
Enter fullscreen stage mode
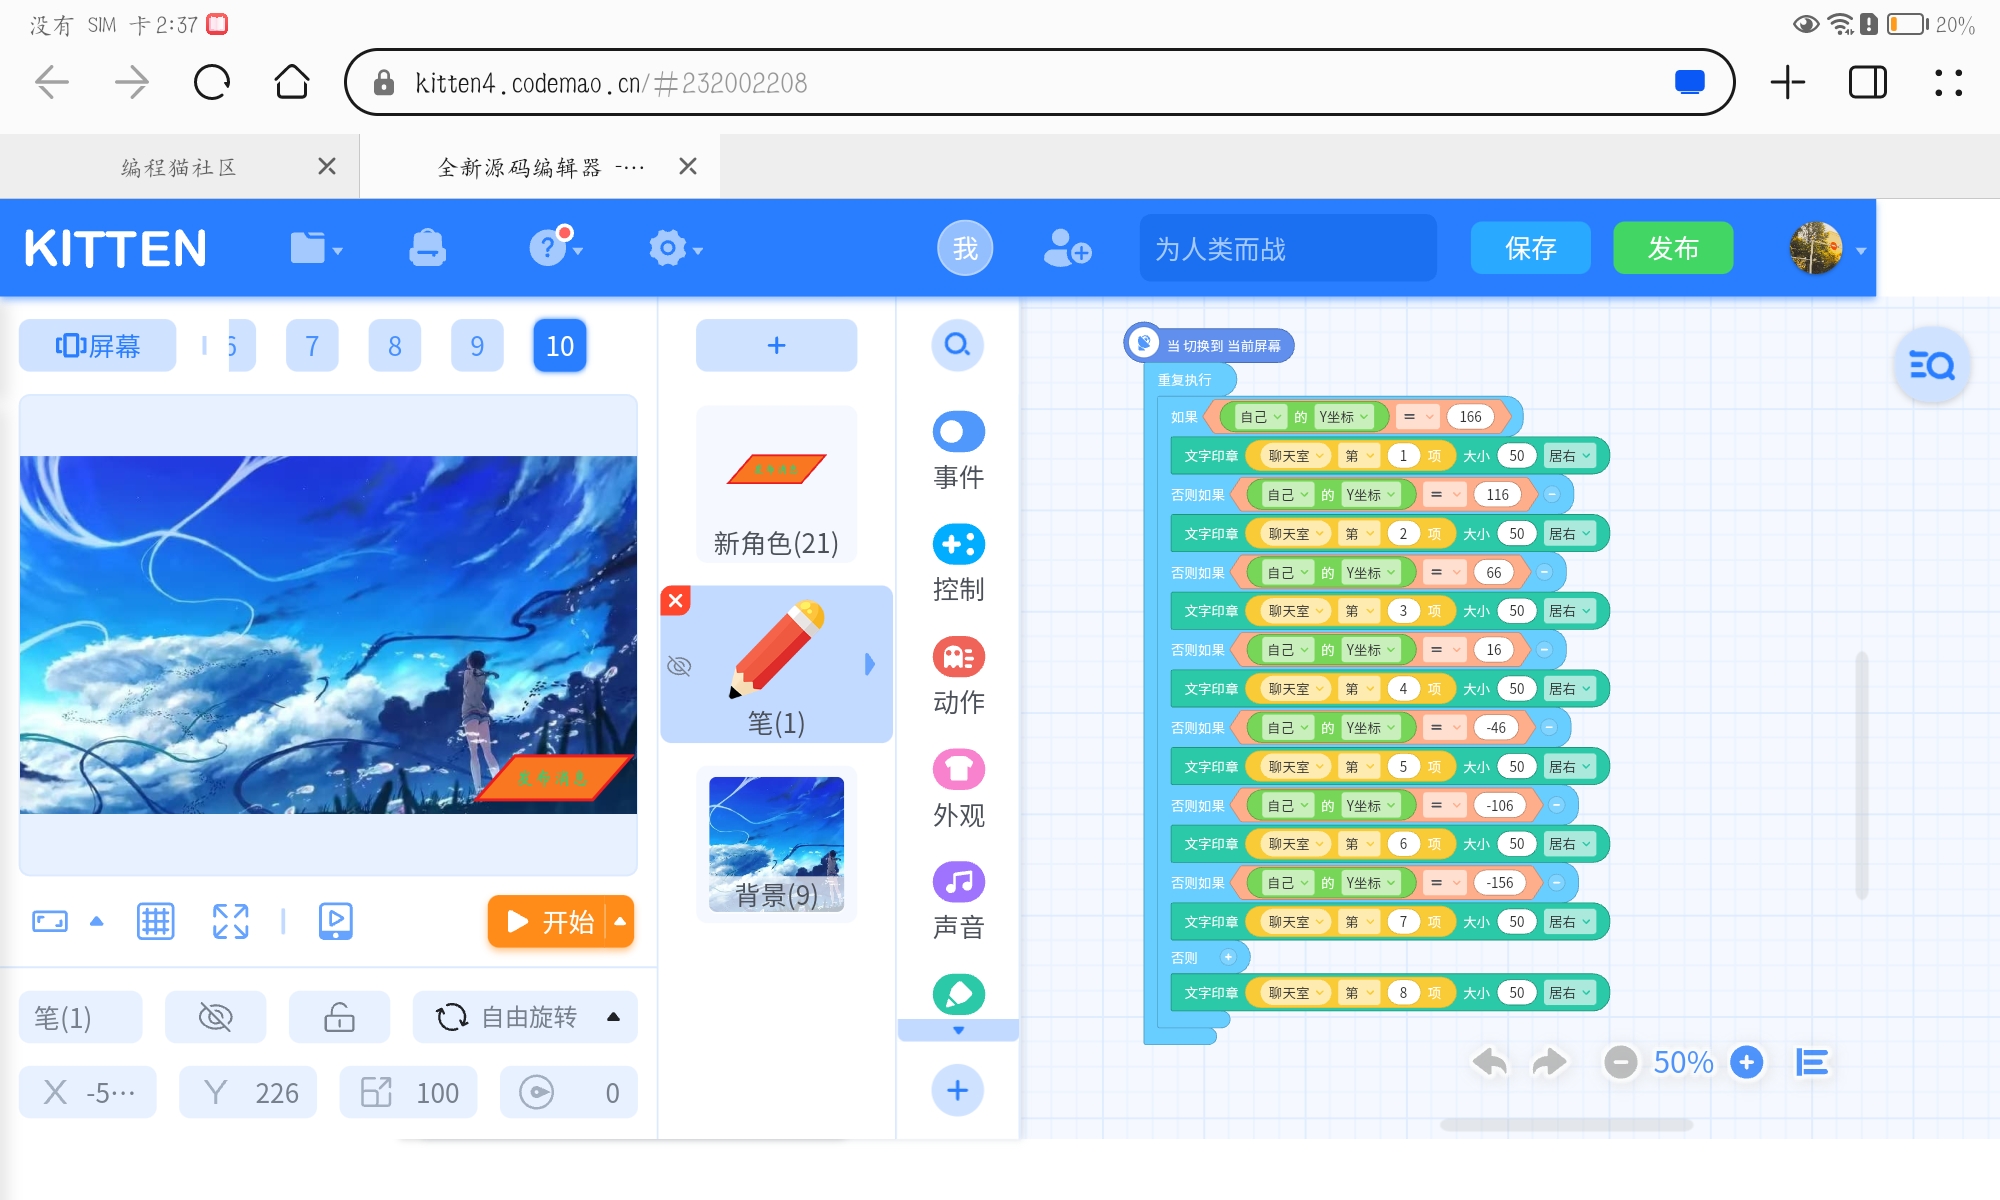click(231, 921)
